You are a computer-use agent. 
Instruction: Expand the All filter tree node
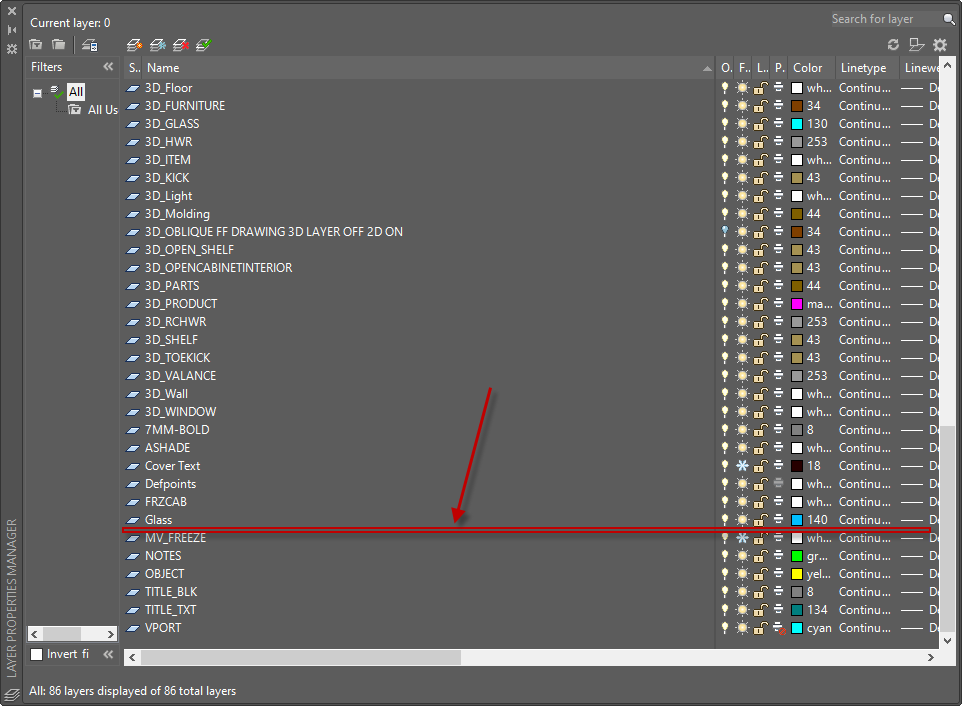(36, 91)
